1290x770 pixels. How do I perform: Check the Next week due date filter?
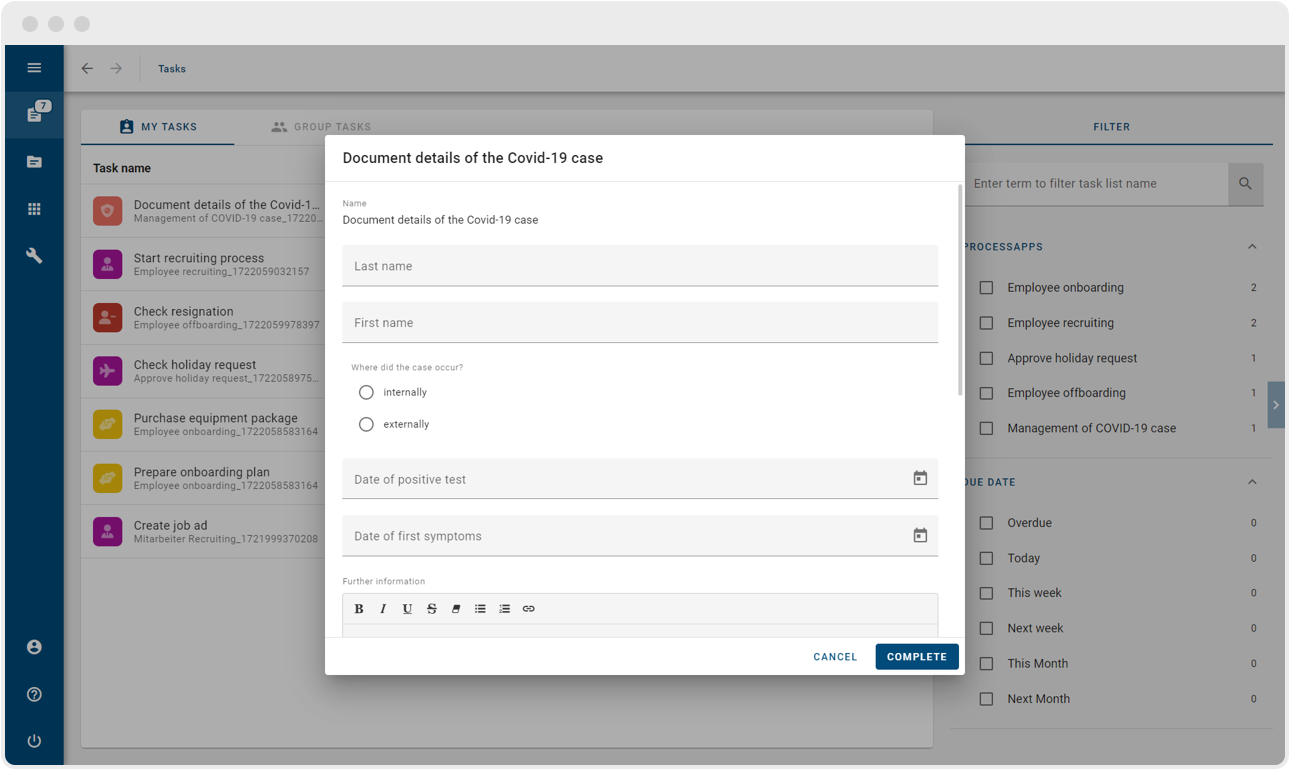pyautogui.click(x=986, y=628)
